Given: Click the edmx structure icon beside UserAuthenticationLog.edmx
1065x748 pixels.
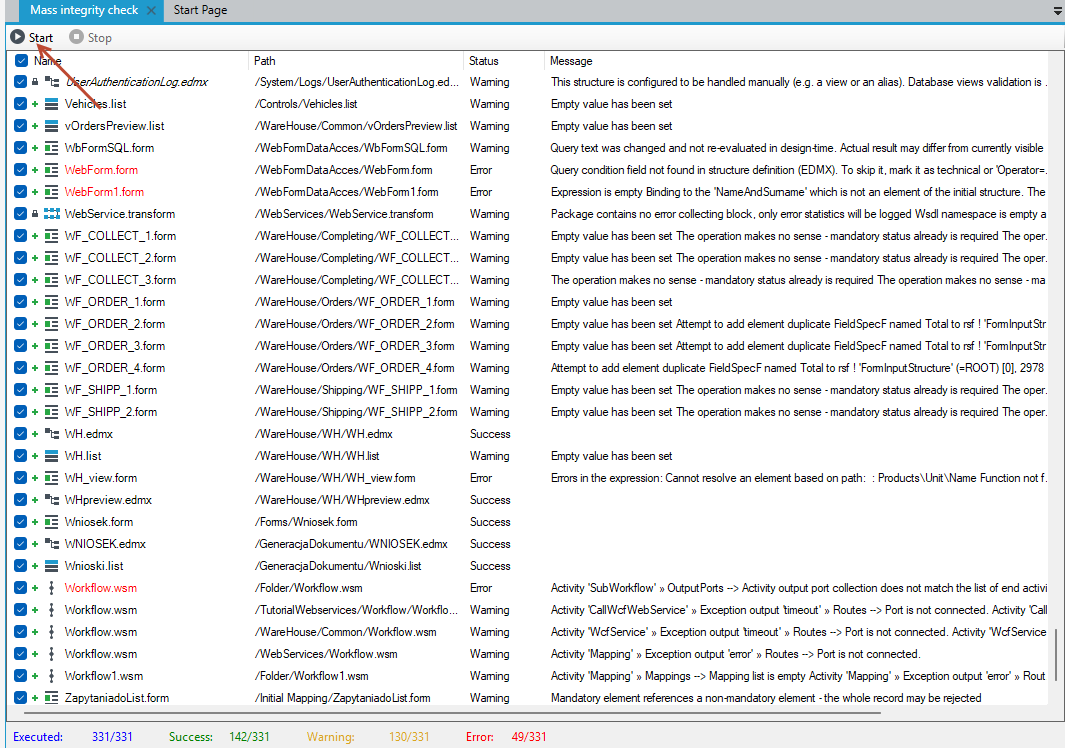Looking at the screenshot, I should pyautogui.click(x=52, y=82).
